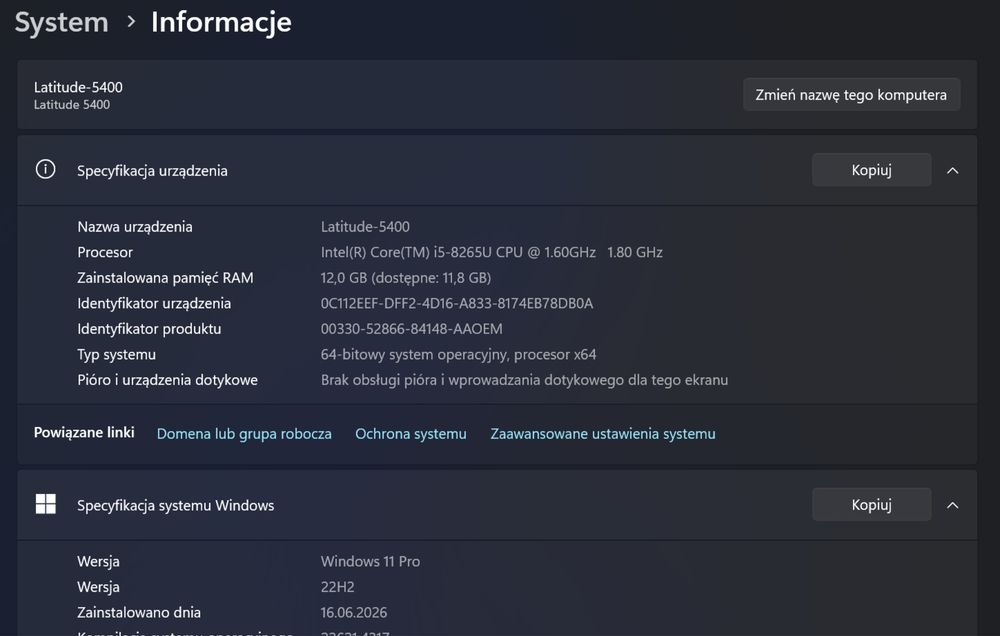Select the Pióro i urządzenia dotykowe label
The width and height of the screenshot is (1000, 636).
[168, 380]
